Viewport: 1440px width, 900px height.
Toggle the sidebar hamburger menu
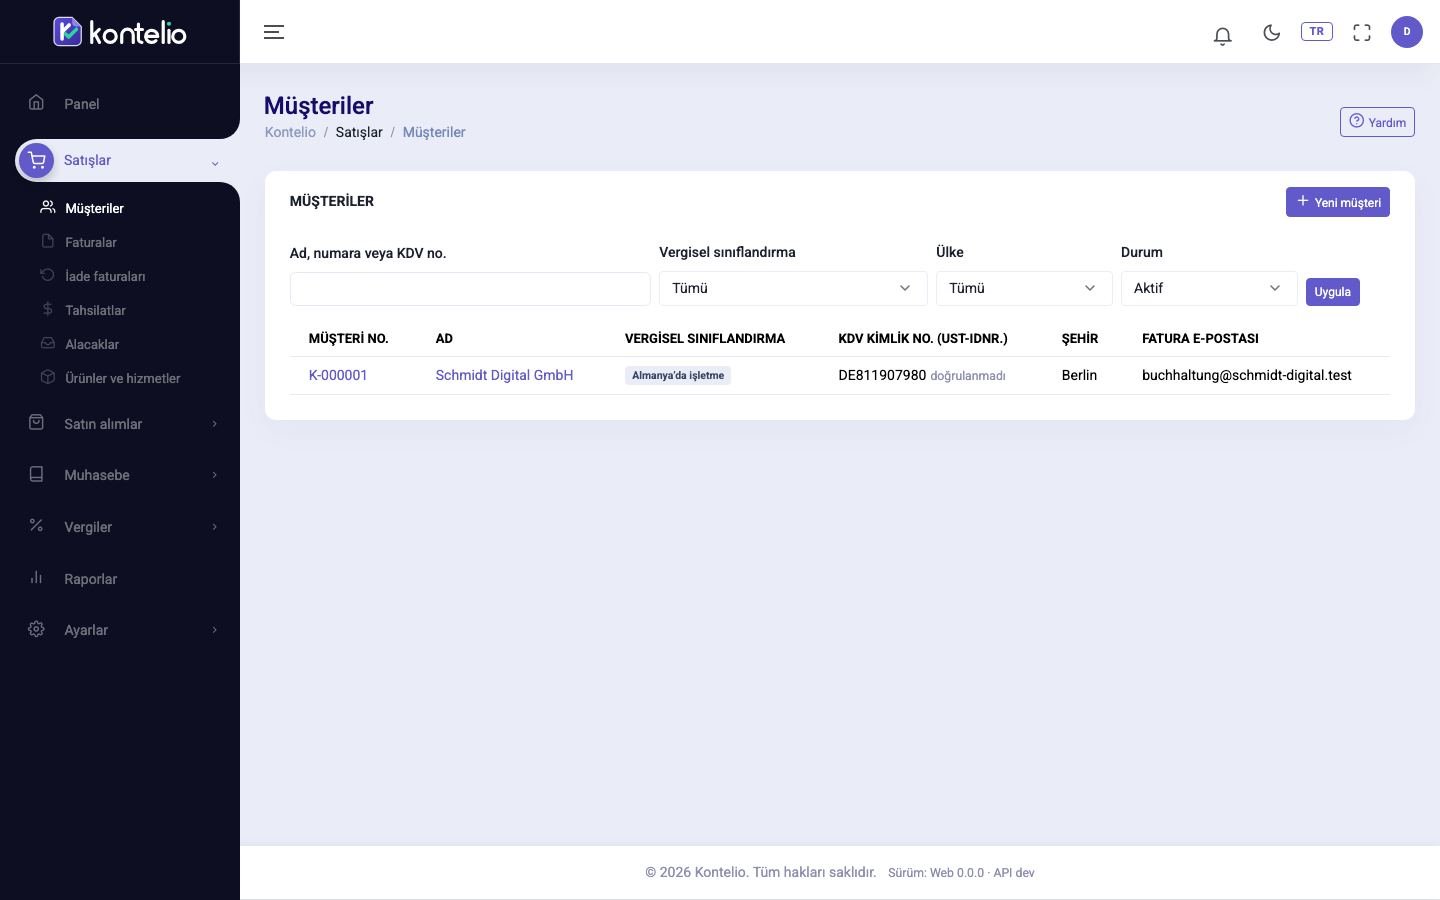274,32
